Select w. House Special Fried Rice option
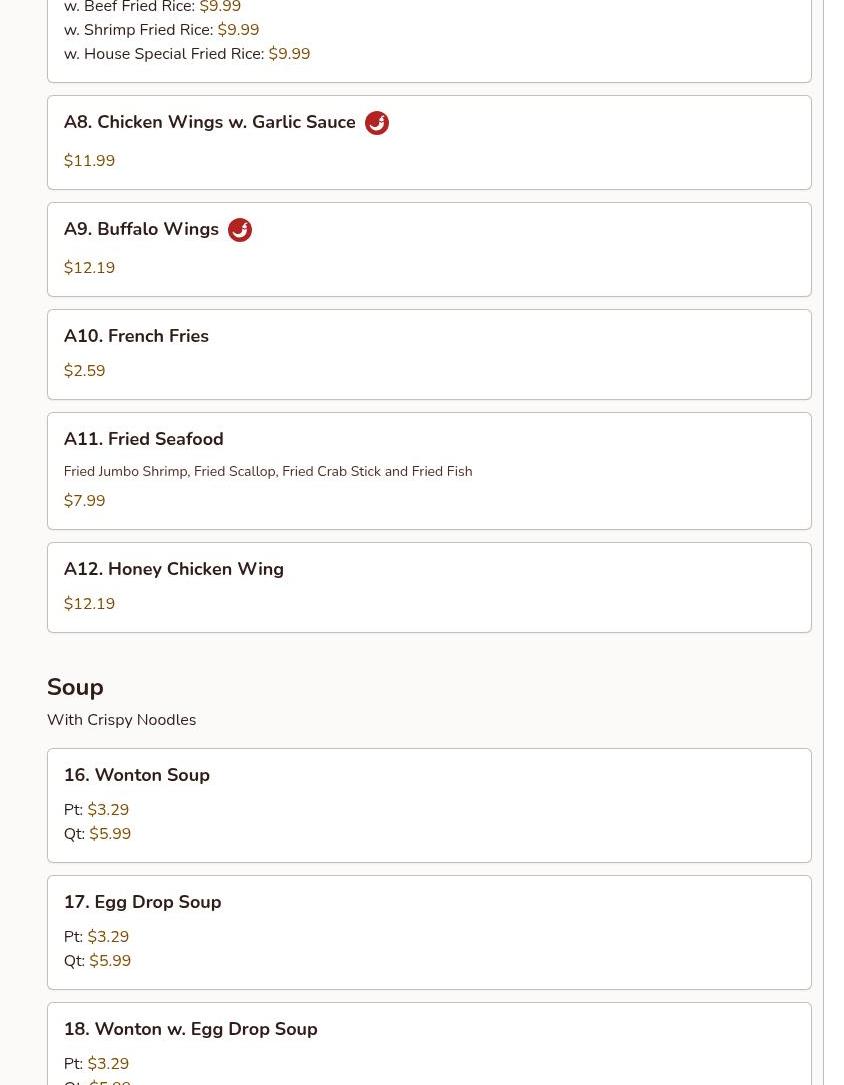The height and width of the screenshot is (1085, 844). pyautogui.click(x=187, y=54)
